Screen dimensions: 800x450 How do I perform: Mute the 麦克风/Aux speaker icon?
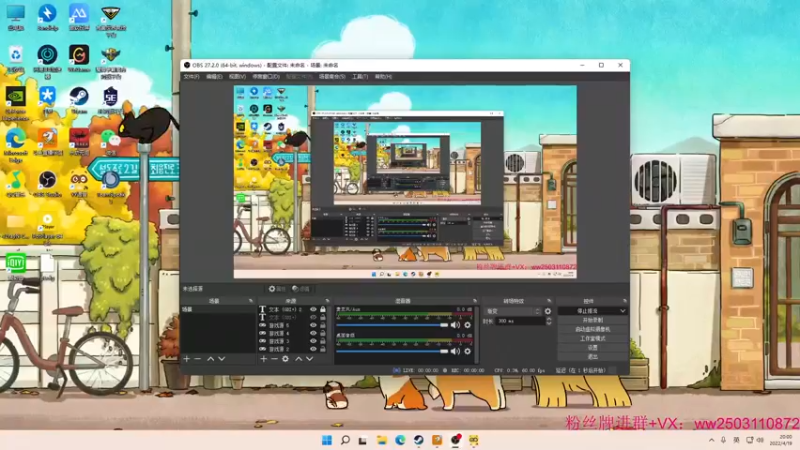(456, 325)
